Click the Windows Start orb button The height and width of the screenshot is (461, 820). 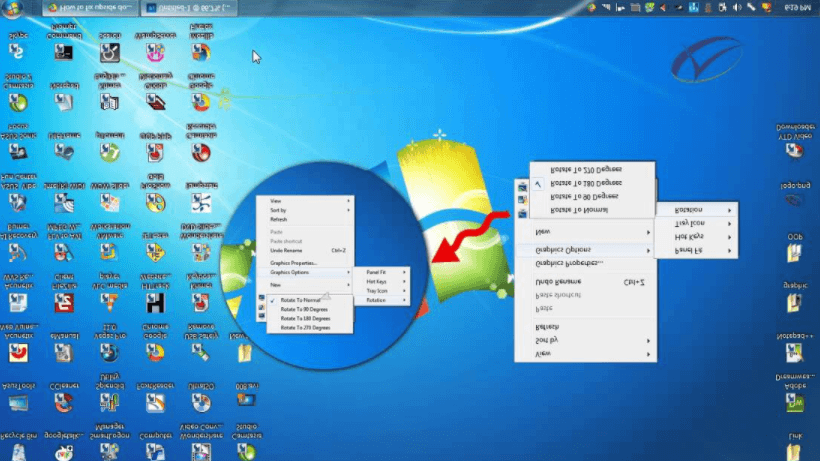tap(13, 8)
